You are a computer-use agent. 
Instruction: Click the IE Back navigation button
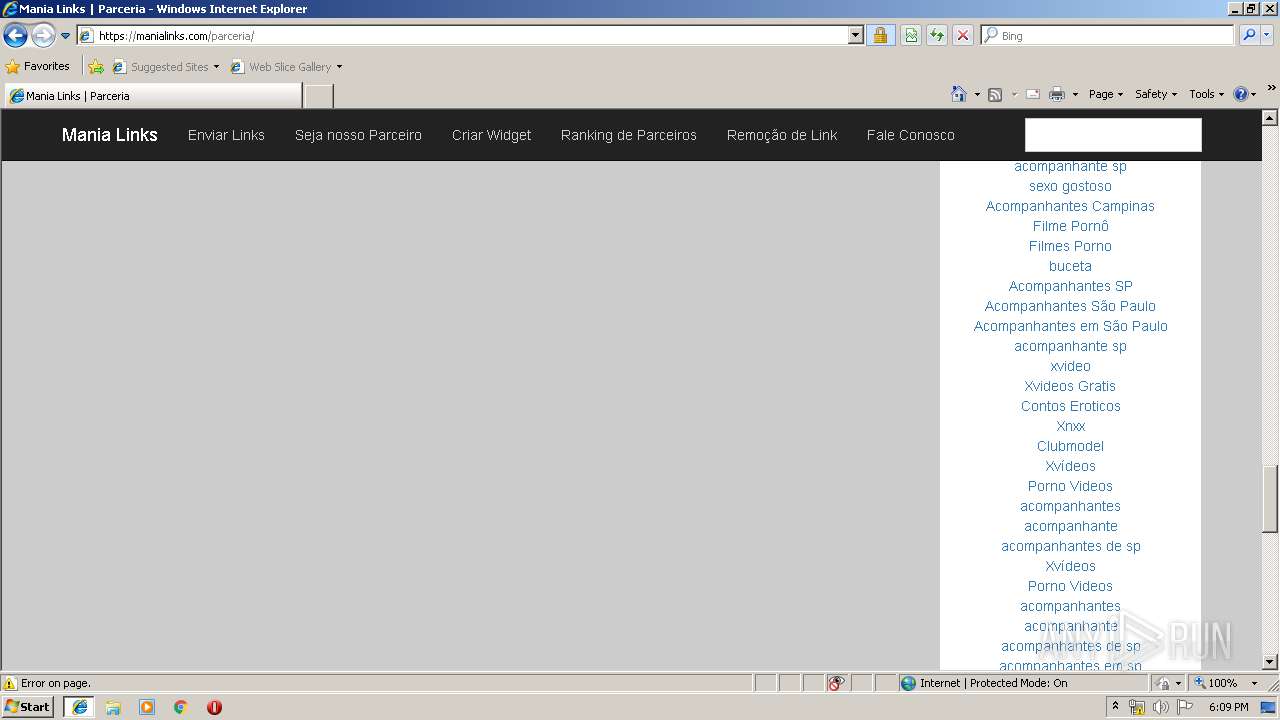[x=15, y=36]
